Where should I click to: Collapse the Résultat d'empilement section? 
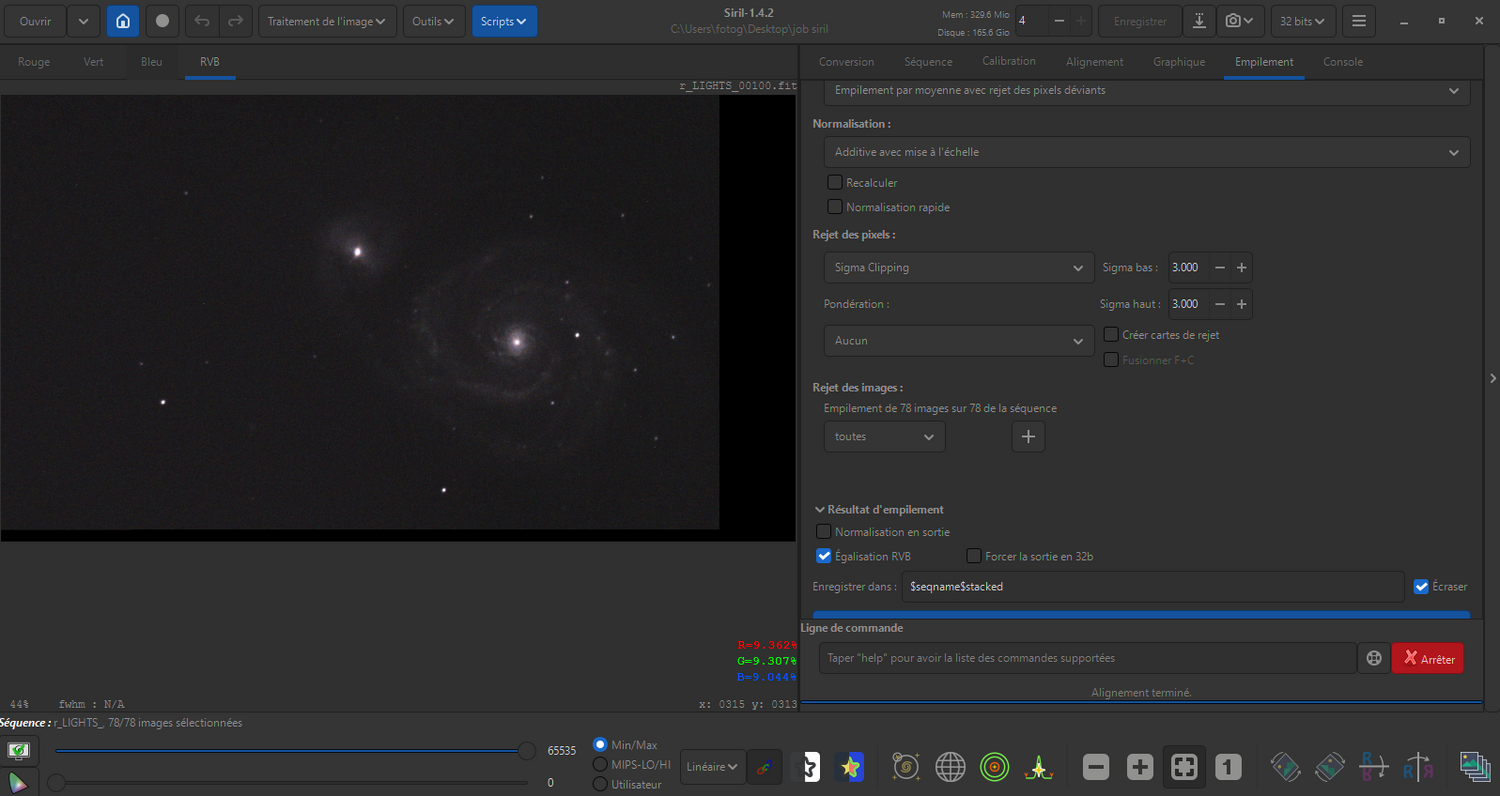click(820, 509)
